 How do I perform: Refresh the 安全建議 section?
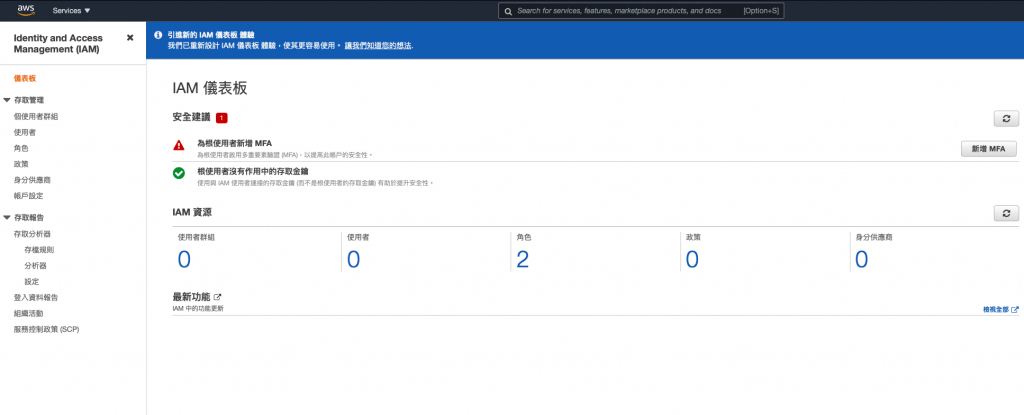1006,118
